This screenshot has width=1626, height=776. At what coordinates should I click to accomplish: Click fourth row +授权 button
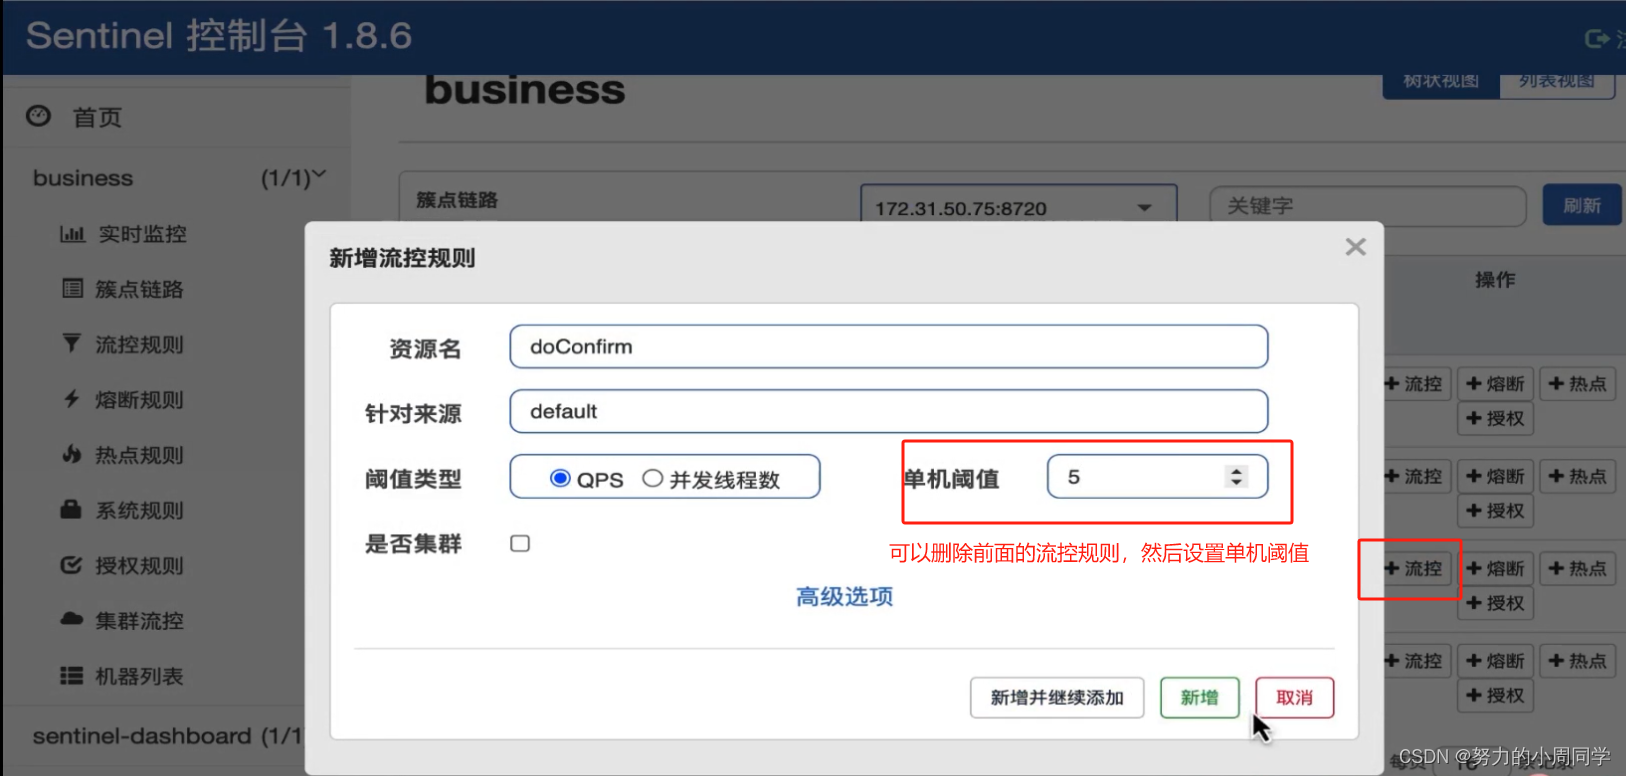[1495, 695]
